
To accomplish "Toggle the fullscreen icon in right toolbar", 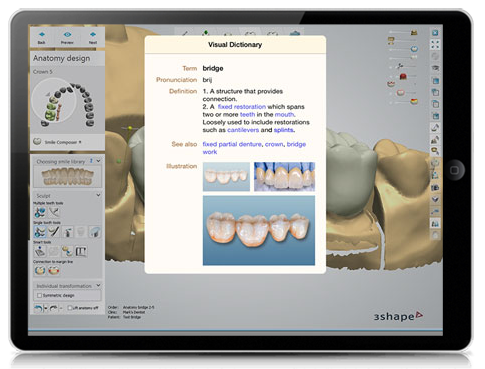I will pos(435,44).
